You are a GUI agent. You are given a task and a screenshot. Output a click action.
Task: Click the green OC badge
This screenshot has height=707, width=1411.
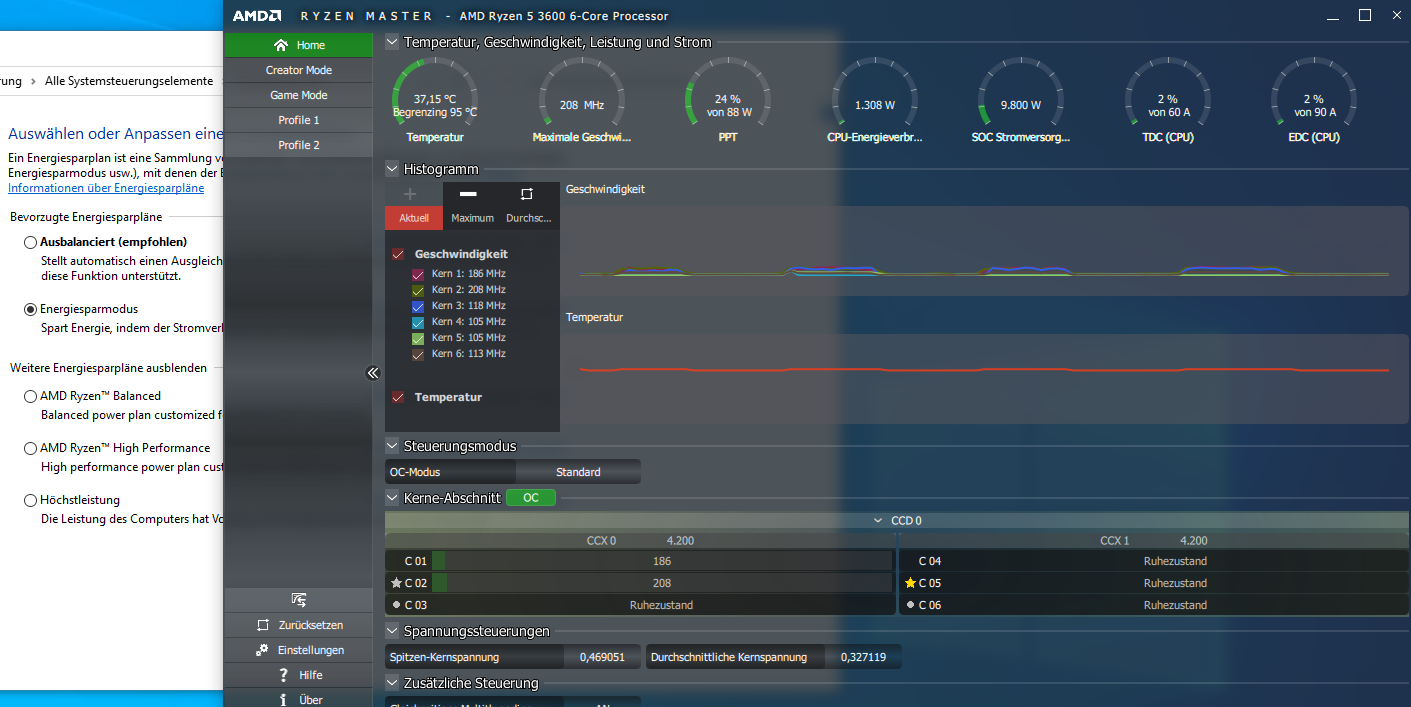[531, 497]
